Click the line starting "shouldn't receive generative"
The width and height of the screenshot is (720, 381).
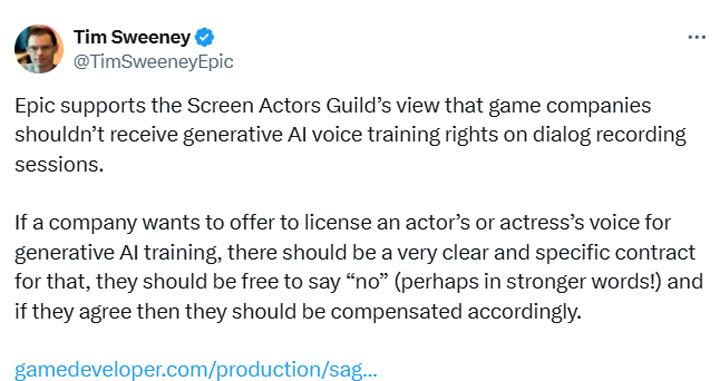pos(350,135)
